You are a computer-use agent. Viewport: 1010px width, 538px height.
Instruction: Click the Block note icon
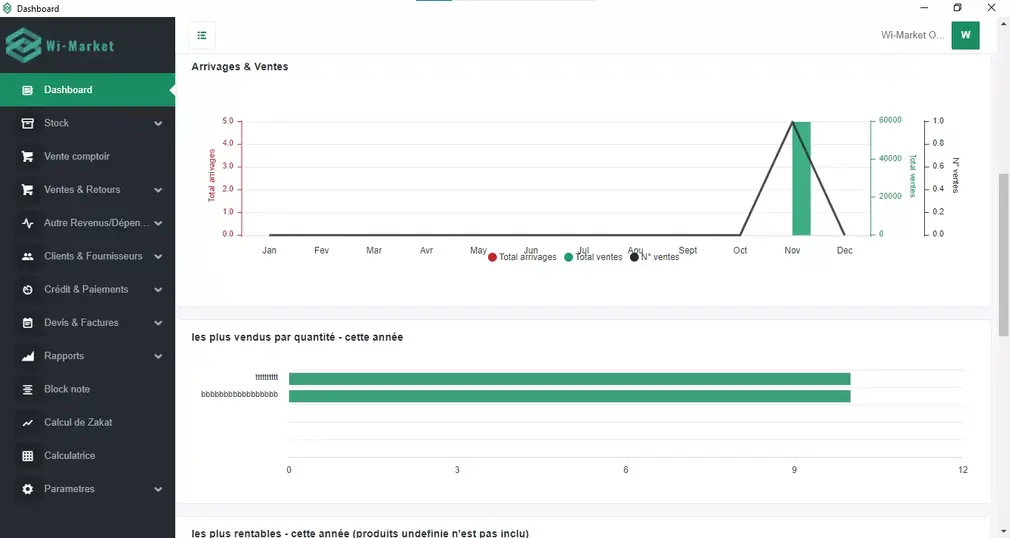[27, 389]
